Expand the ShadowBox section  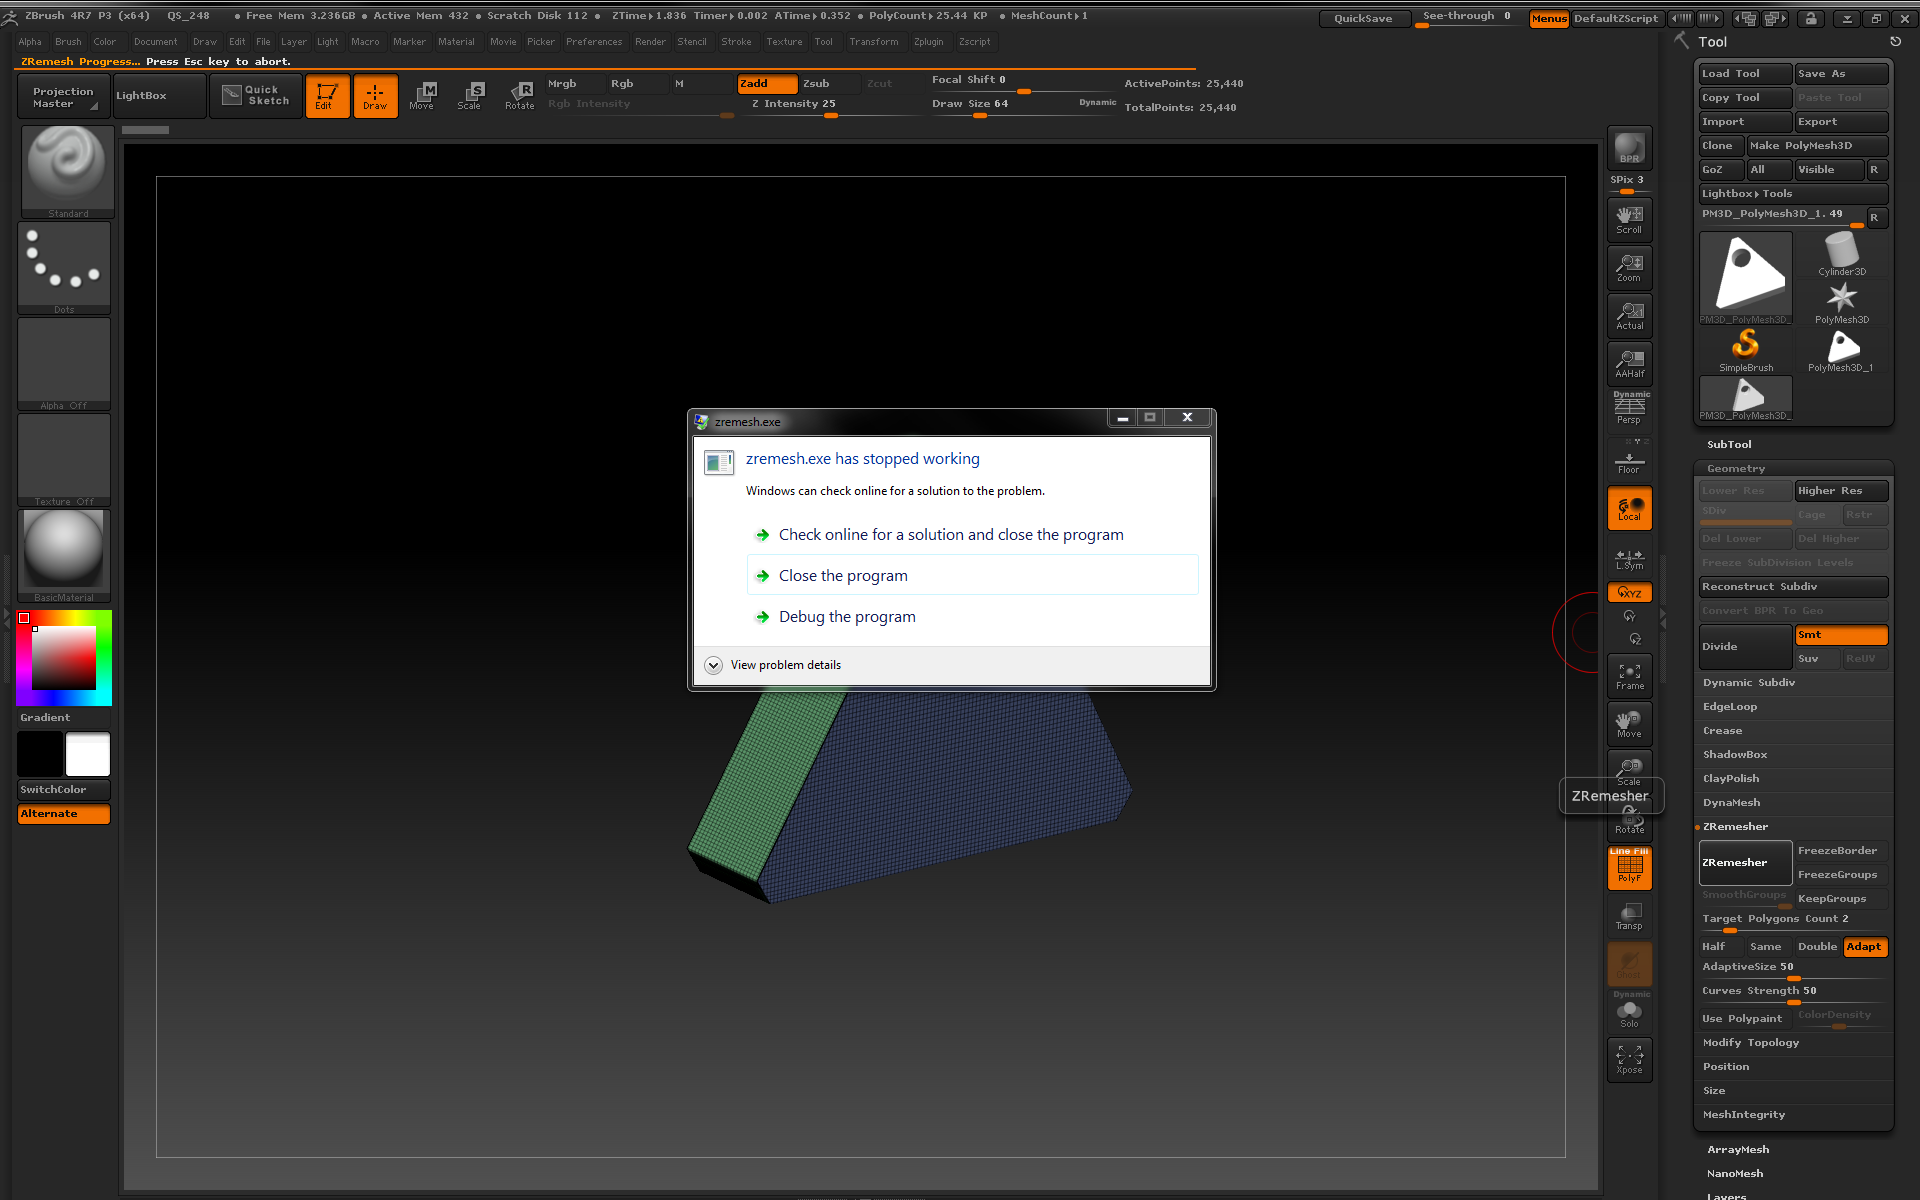pyautogui.click(x=1735, y=754)
